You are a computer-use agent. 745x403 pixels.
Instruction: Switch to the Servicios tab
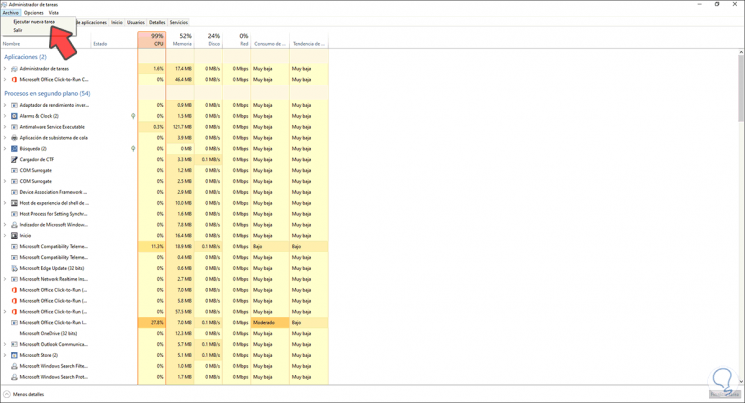[x=179, y=22]
